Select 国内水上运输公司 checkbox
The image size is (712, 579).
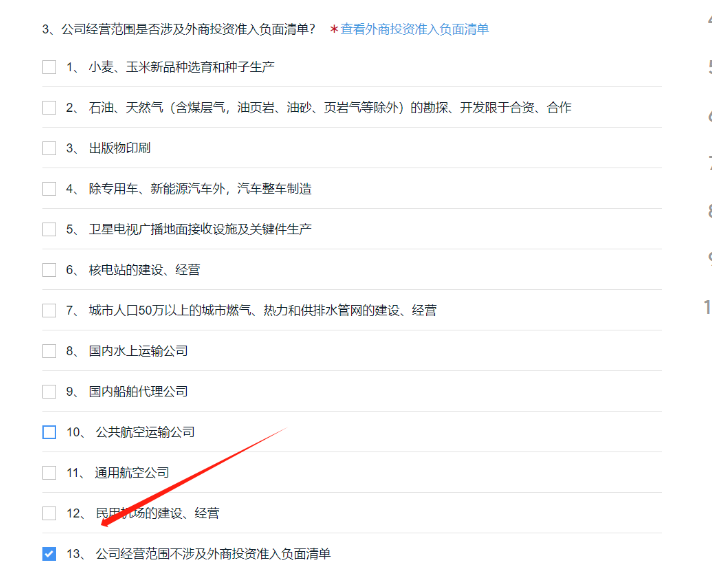click(49, 351)
